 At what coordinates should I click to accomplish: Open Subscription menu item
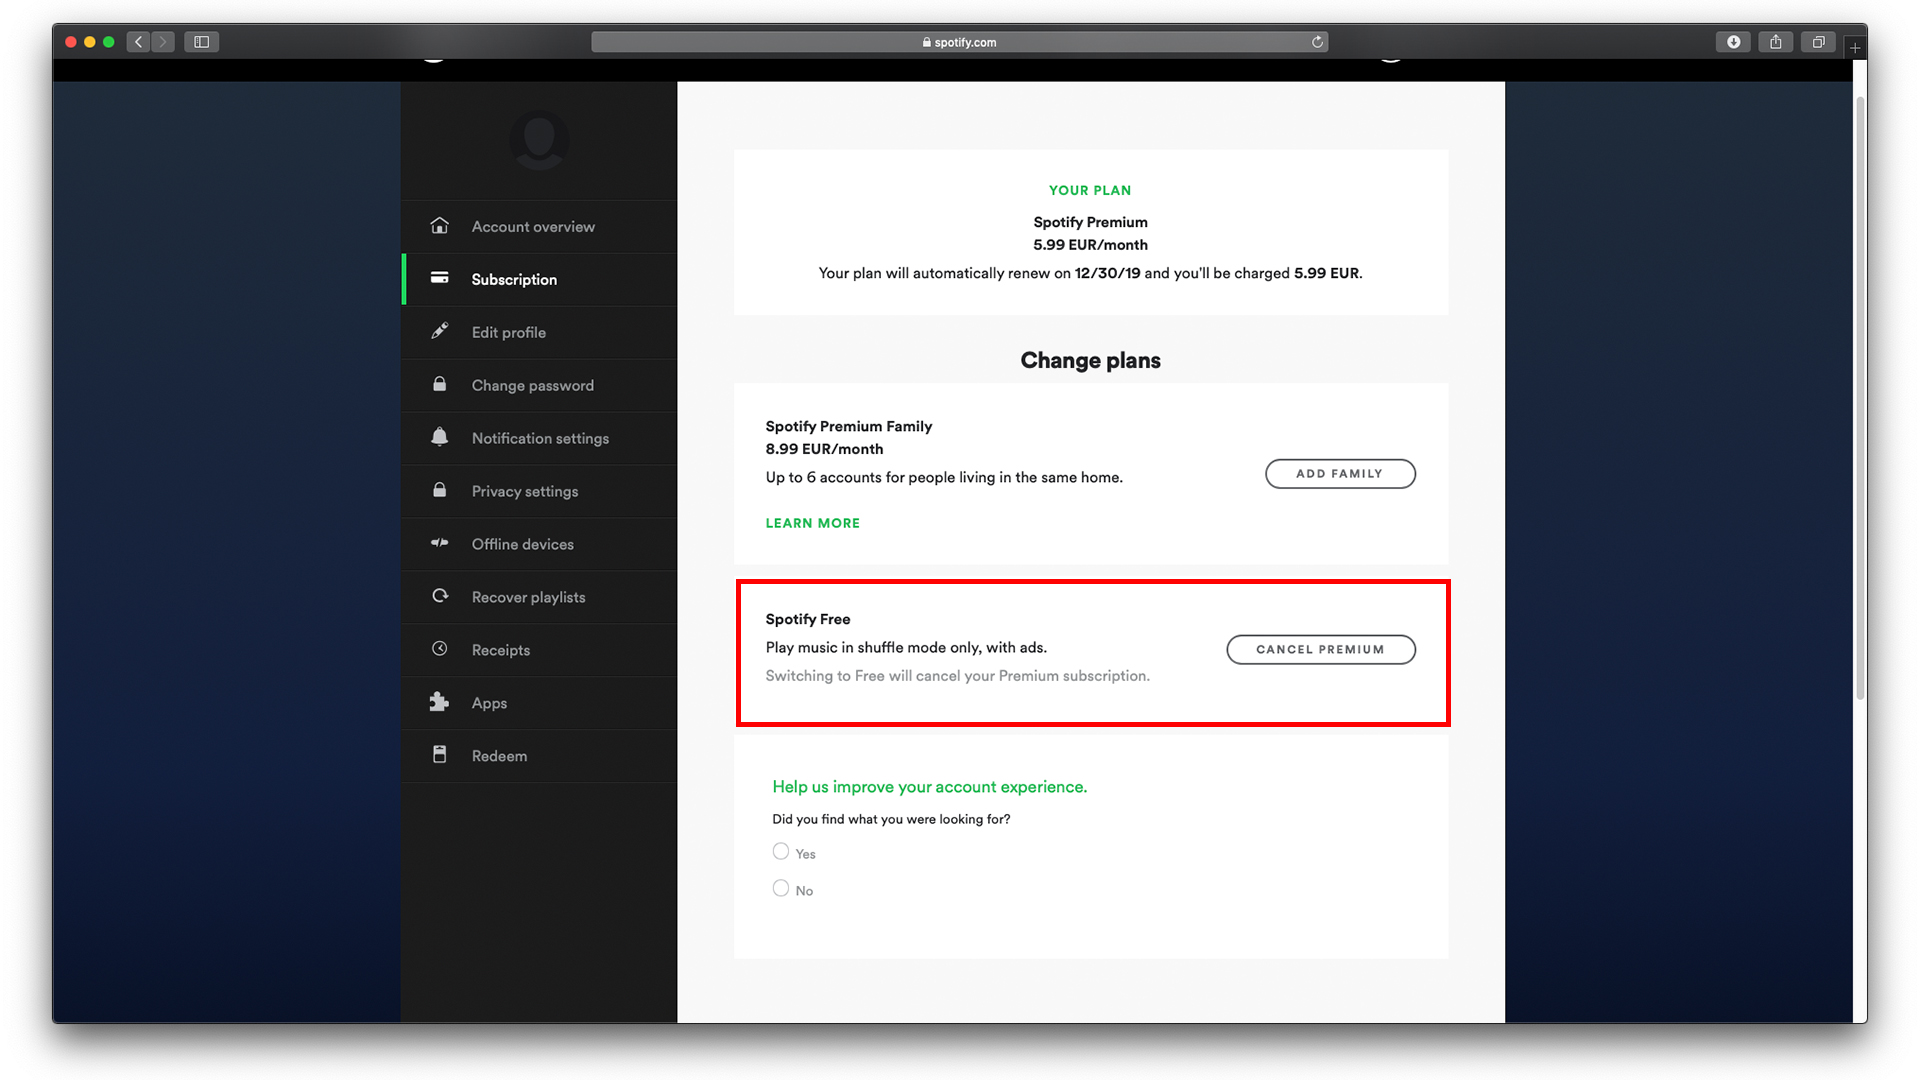coord(540,280)
